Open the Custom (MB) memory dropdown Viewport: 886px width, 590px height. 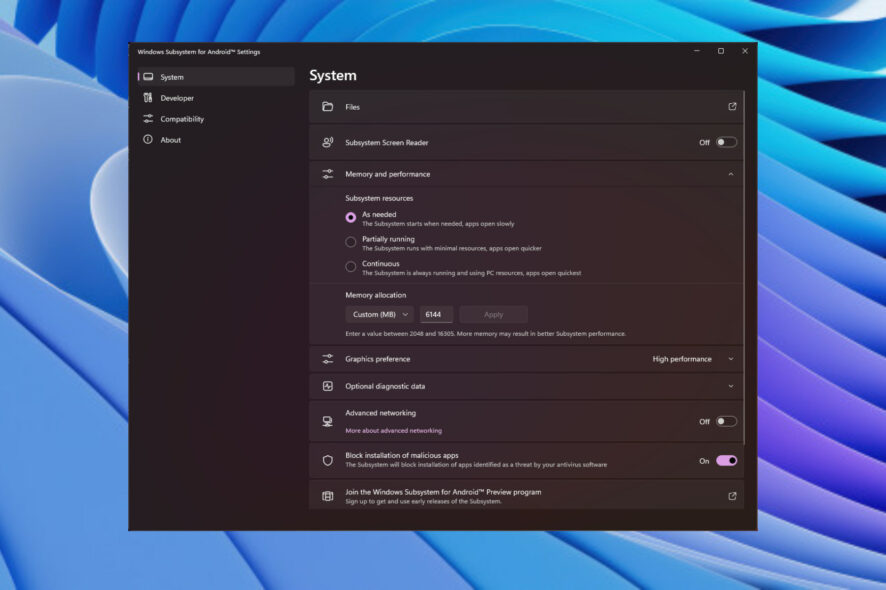(380, 314)
